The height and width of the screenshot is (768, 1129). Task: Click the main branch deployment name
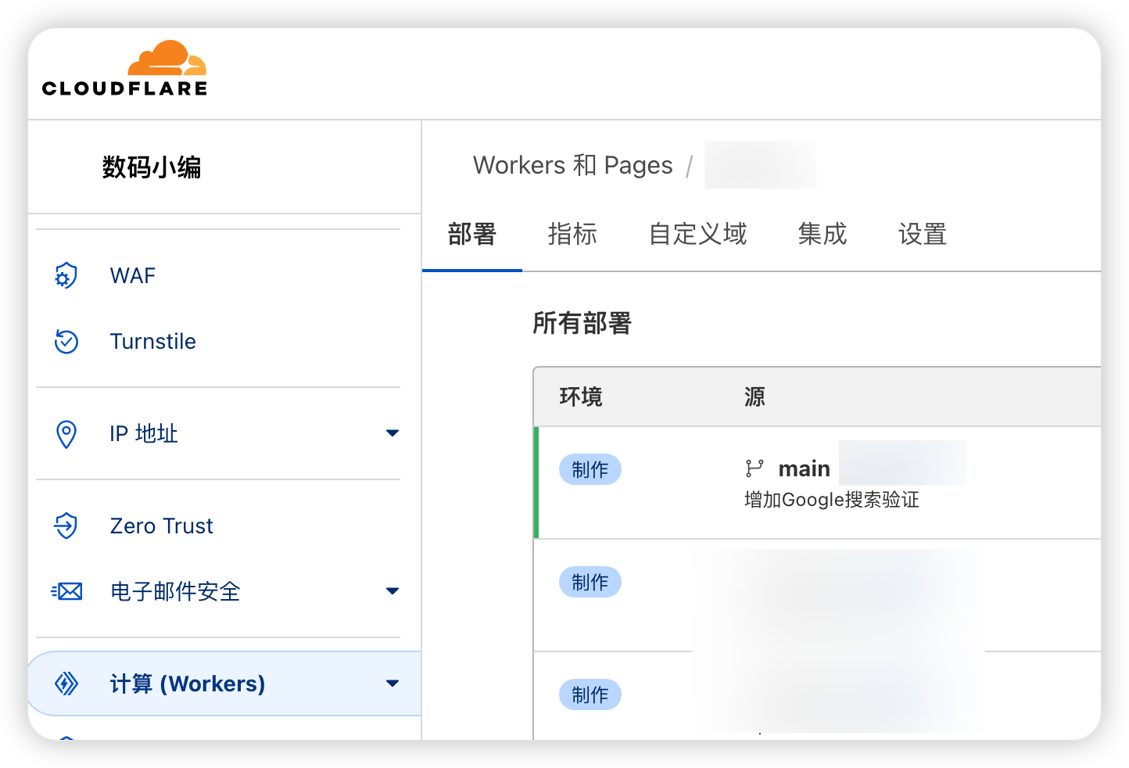(804, 469)
